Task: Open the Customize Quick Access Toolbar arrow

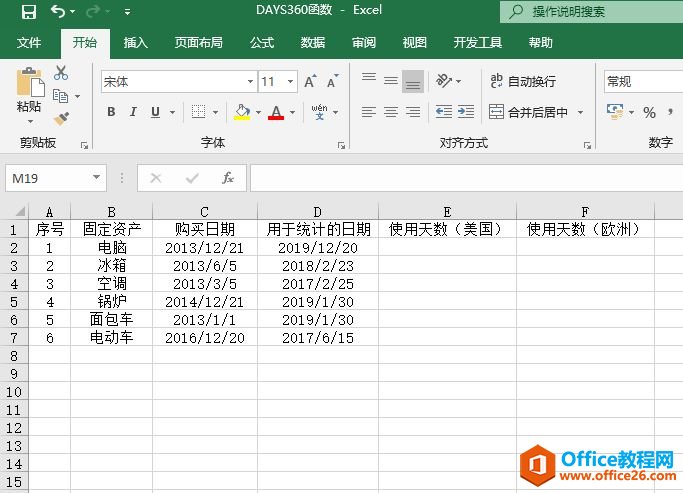Action: 127,12
